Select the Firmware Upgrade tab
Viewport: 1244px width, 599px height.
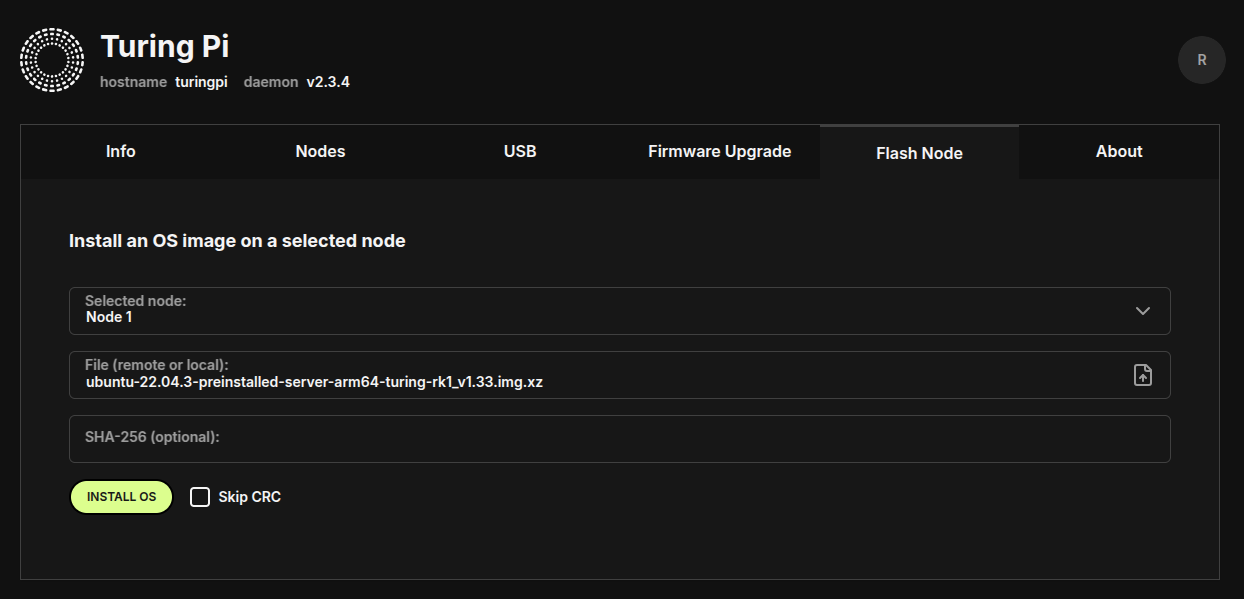719,152
